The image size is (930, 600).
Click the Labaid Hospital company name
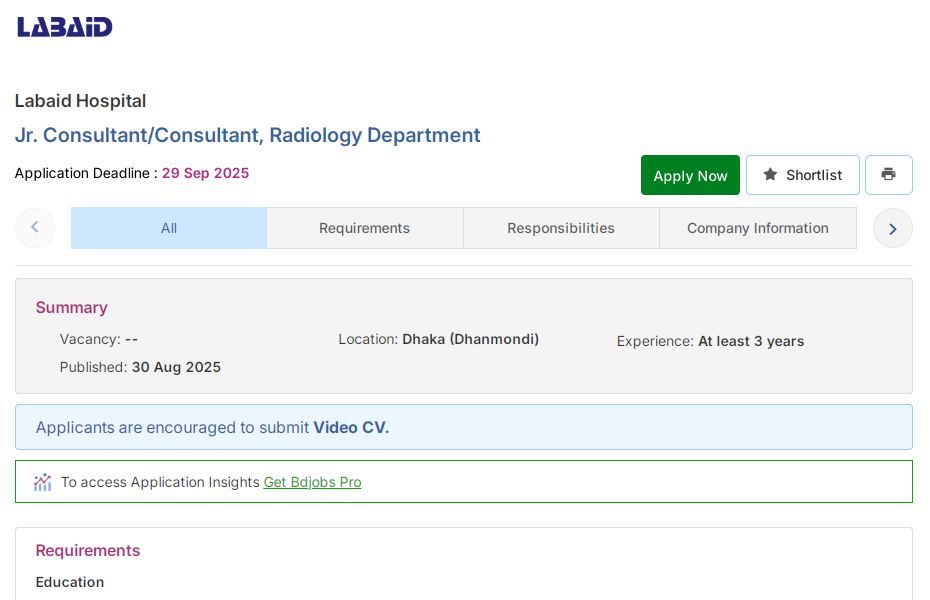[80, 101]
